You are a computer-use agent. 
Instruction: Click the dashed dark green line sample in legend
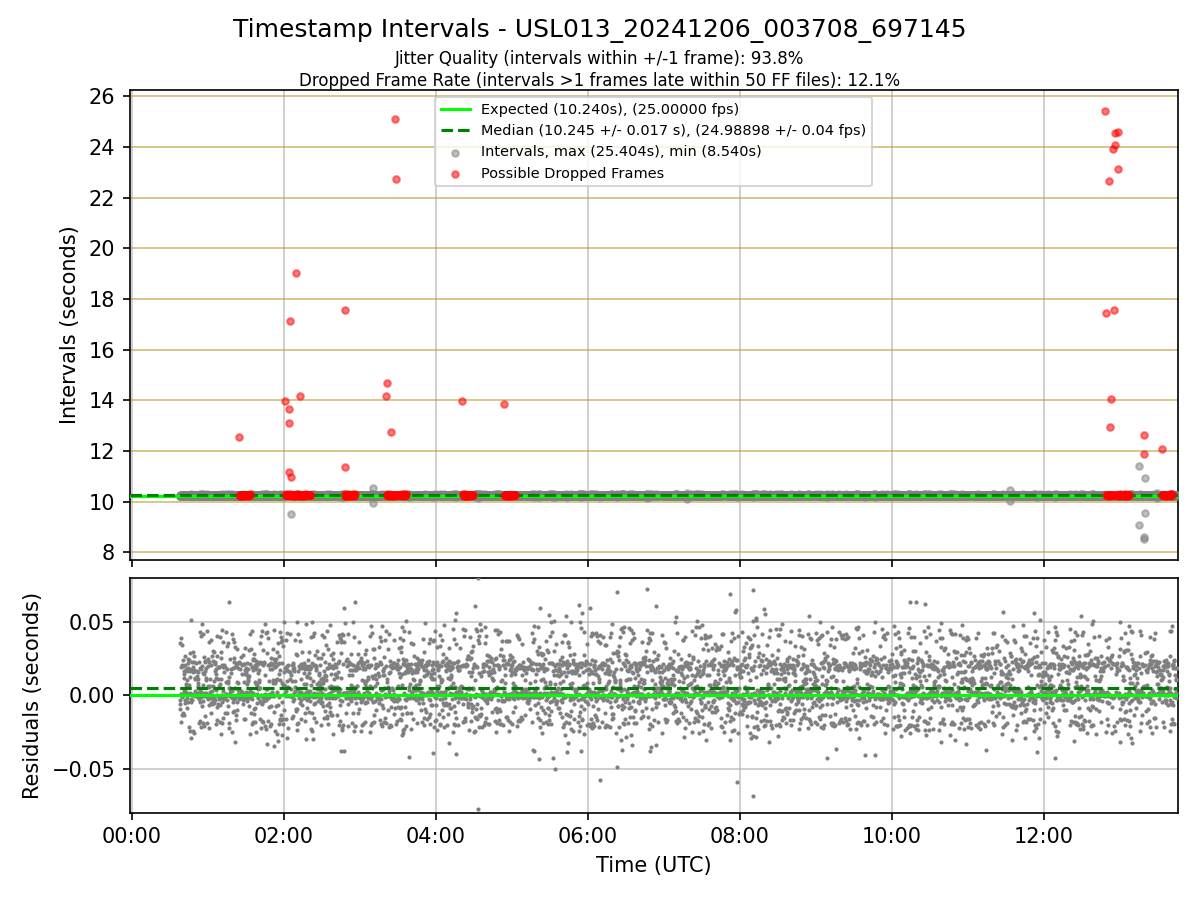coord(455,131)
